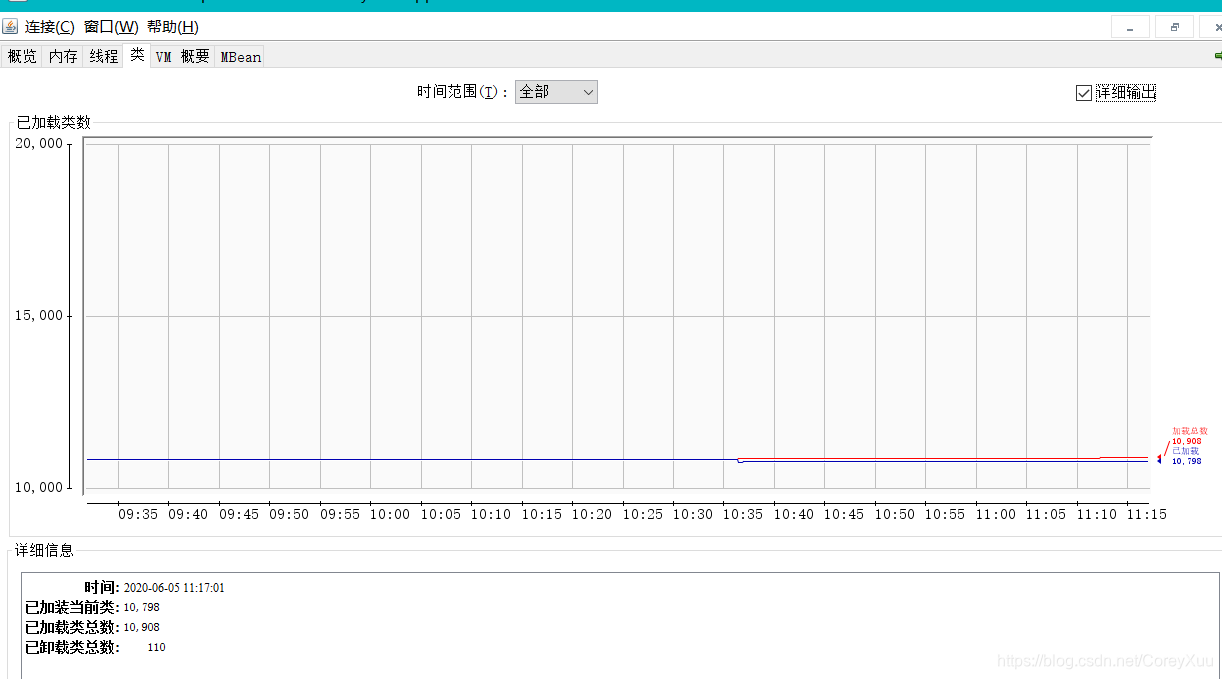Click the 10,000 axis label
The height and width of the screenshot is (679, 1222).
click(x=39, y=487)
